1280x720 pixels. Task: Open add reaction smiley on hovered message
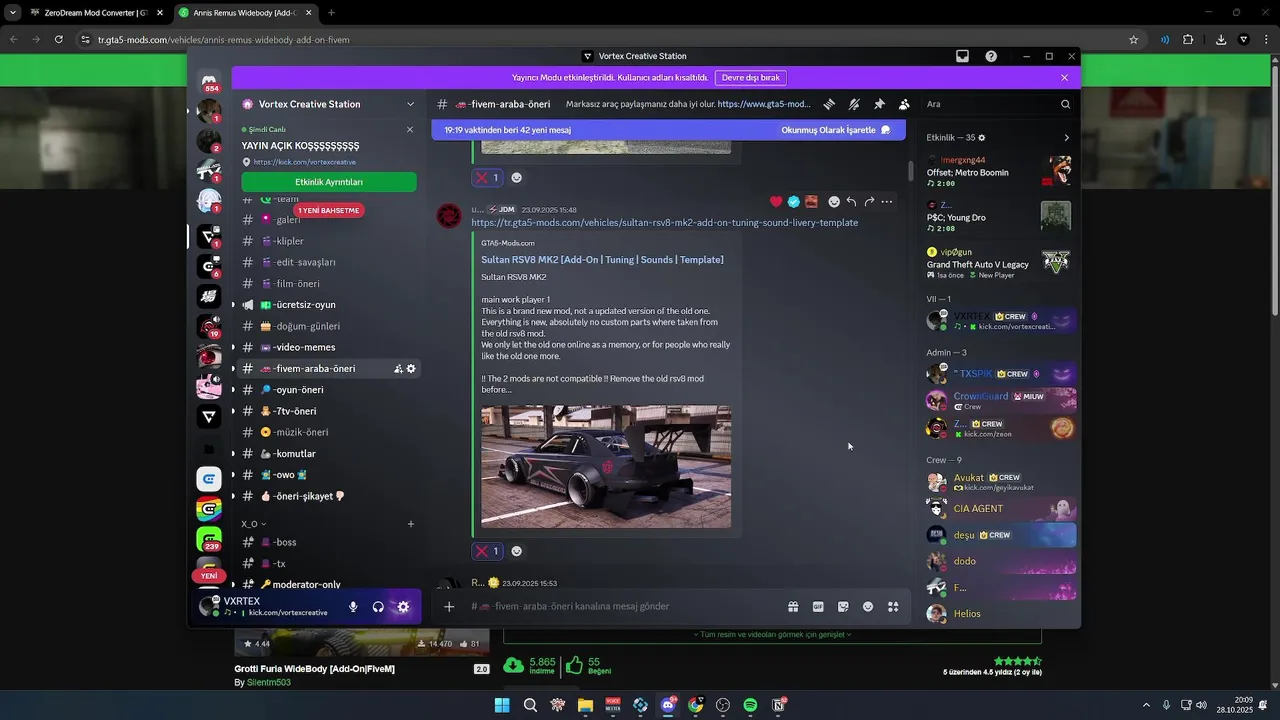(x=834, y=202)
